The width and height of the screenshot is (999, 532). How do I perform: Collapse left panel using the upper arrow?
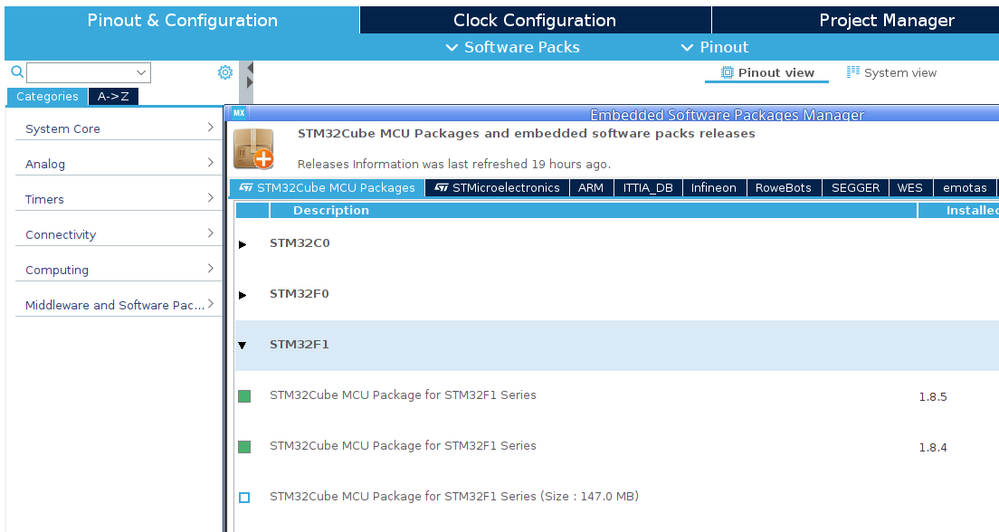[x=250, y=68]
